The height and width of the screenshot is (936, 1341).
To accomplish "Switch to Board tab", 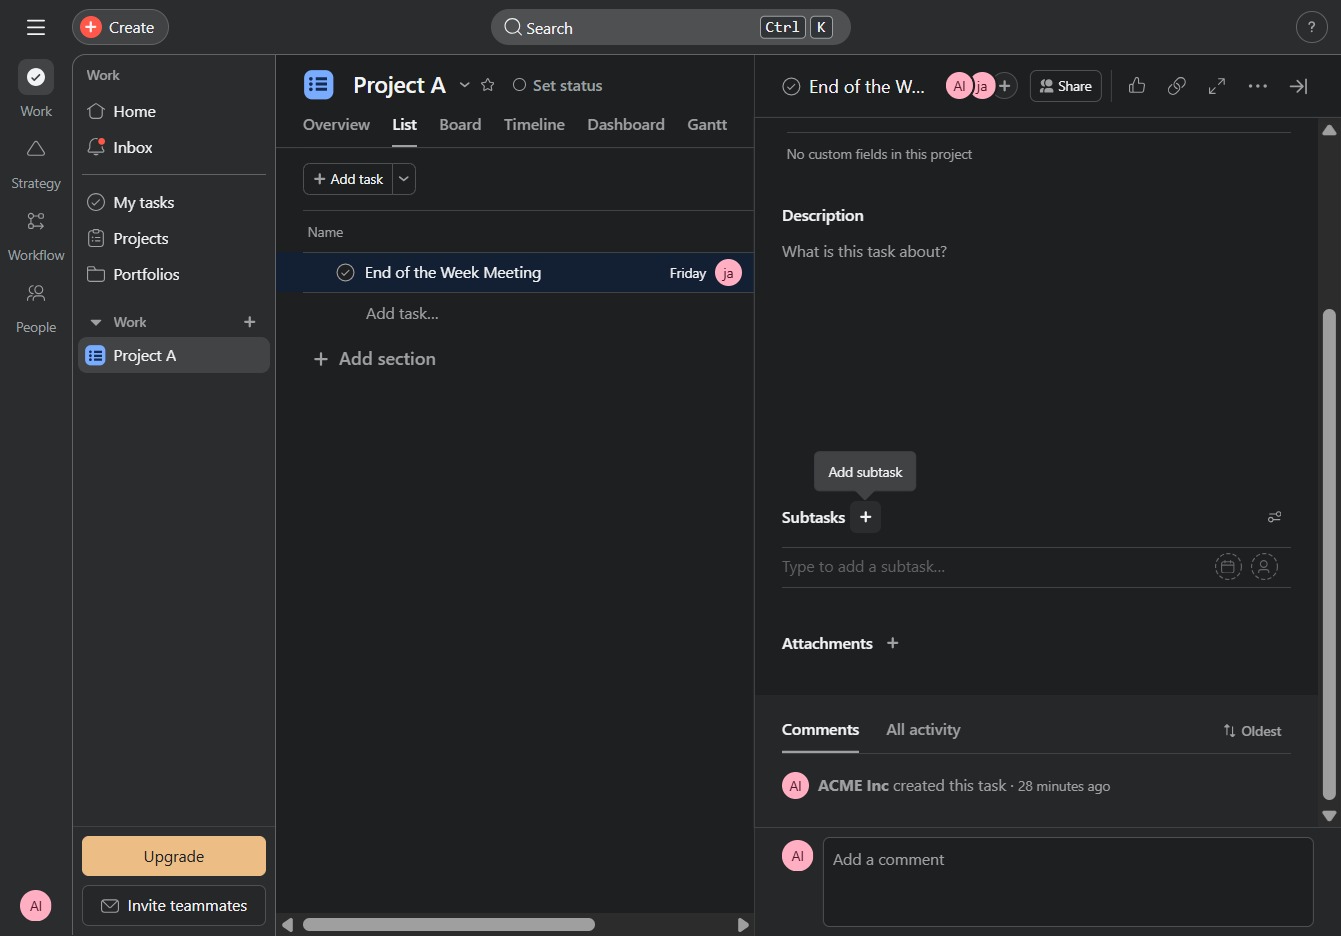I will pyautogui.click(x=460, y=124).
